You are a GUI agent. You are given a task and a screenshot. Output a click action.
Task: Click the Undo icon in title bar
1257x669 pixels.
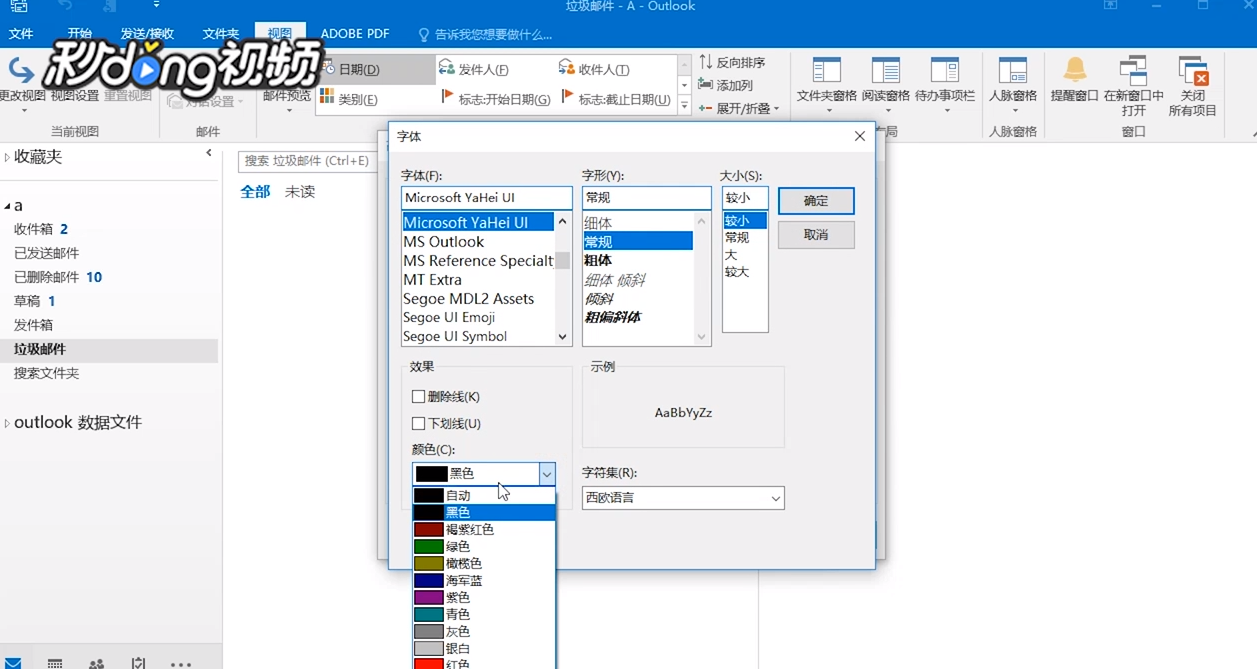[x=65, y=6]
